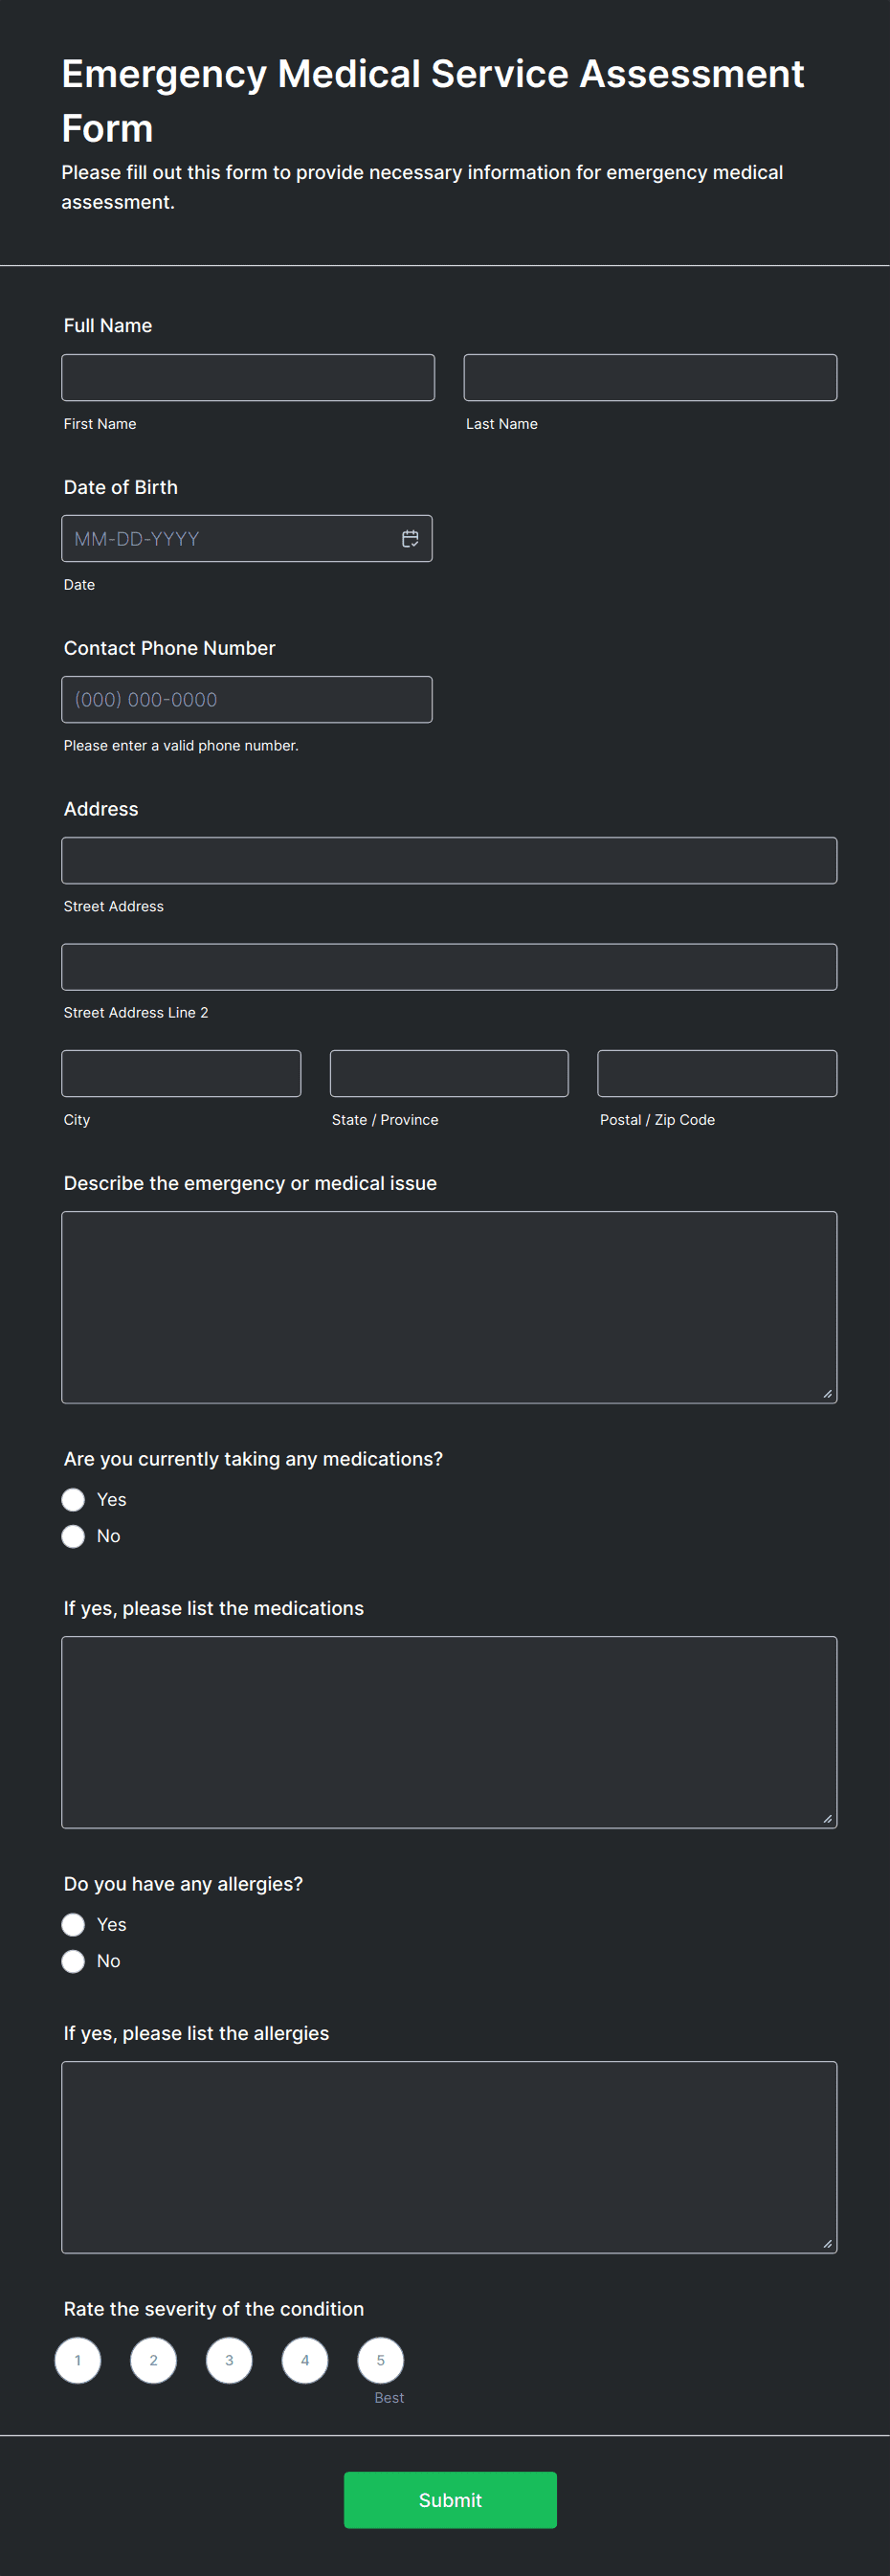Viewport: 890px width, 2576px height.
Task: Open the Date of Birth calendar picker
Action: click(410, 539)
